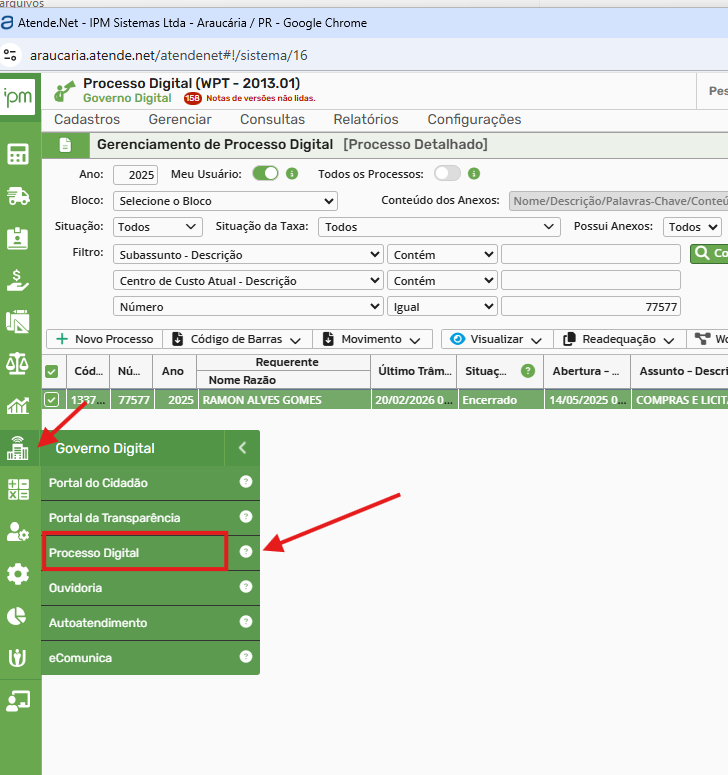This screenshot has width=728, height=775.
Task: Open the Subassunto - Descrição filter dropdown
Action: pyautogui.click(x=248, y=255)
